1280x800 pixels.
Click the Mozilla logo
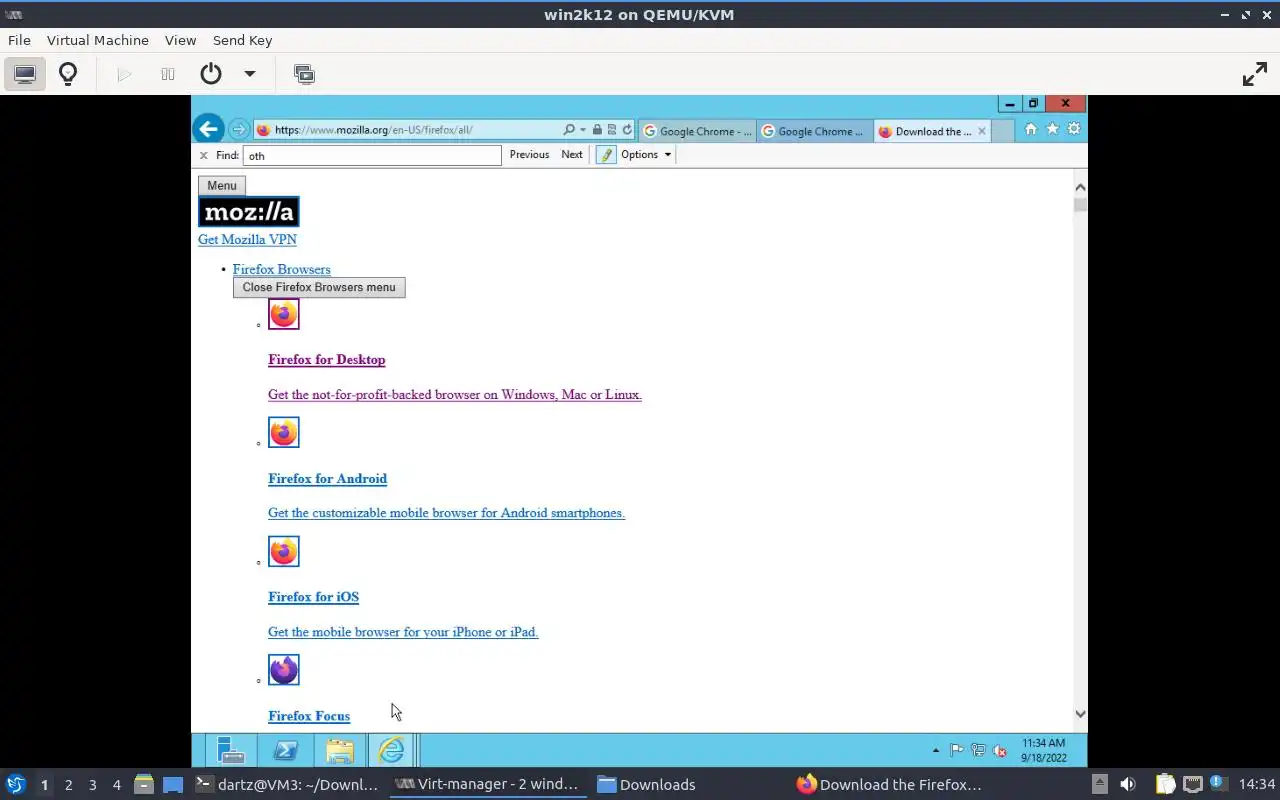pos(249,211)
